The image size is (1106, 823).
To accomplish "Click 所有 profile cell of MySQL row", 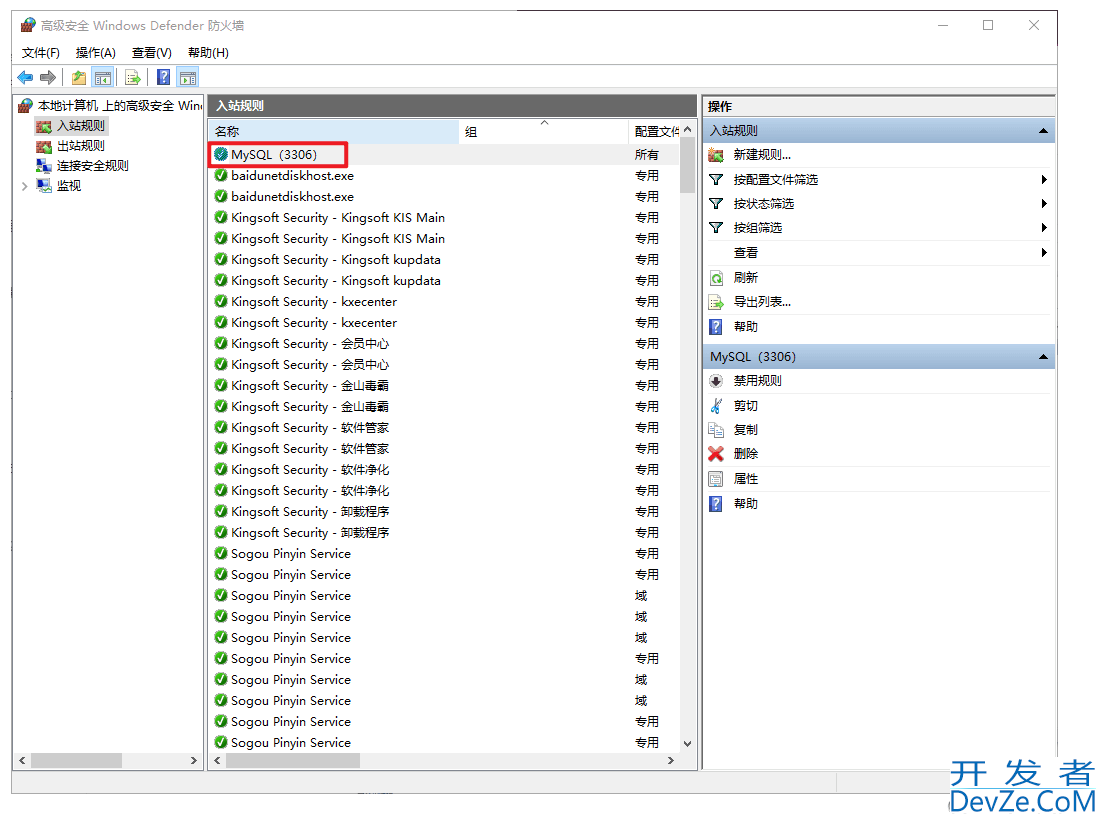I will 646,154.
